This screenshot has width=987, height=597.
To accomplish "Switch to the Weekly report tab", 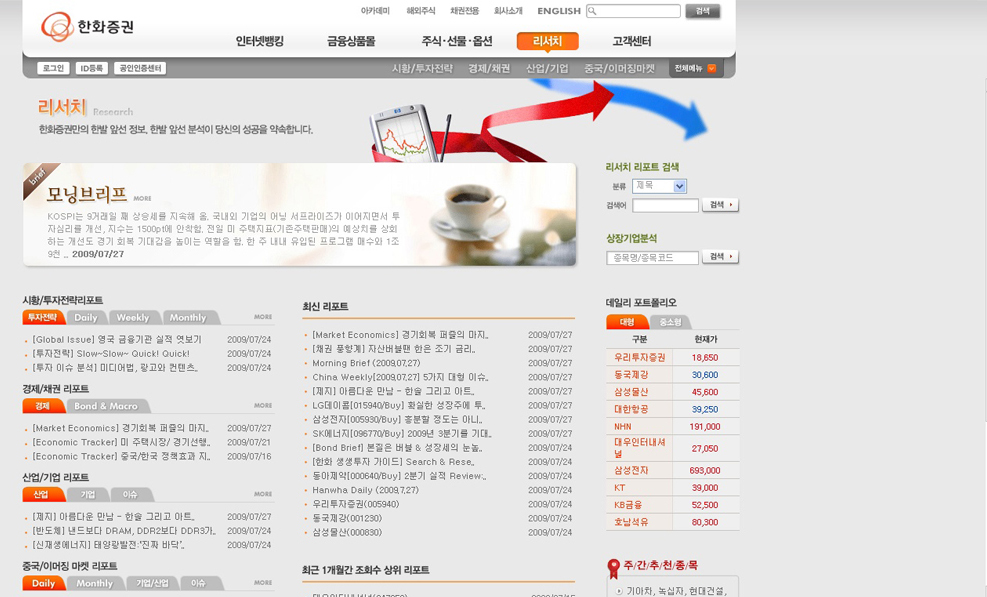I will 132,318.
